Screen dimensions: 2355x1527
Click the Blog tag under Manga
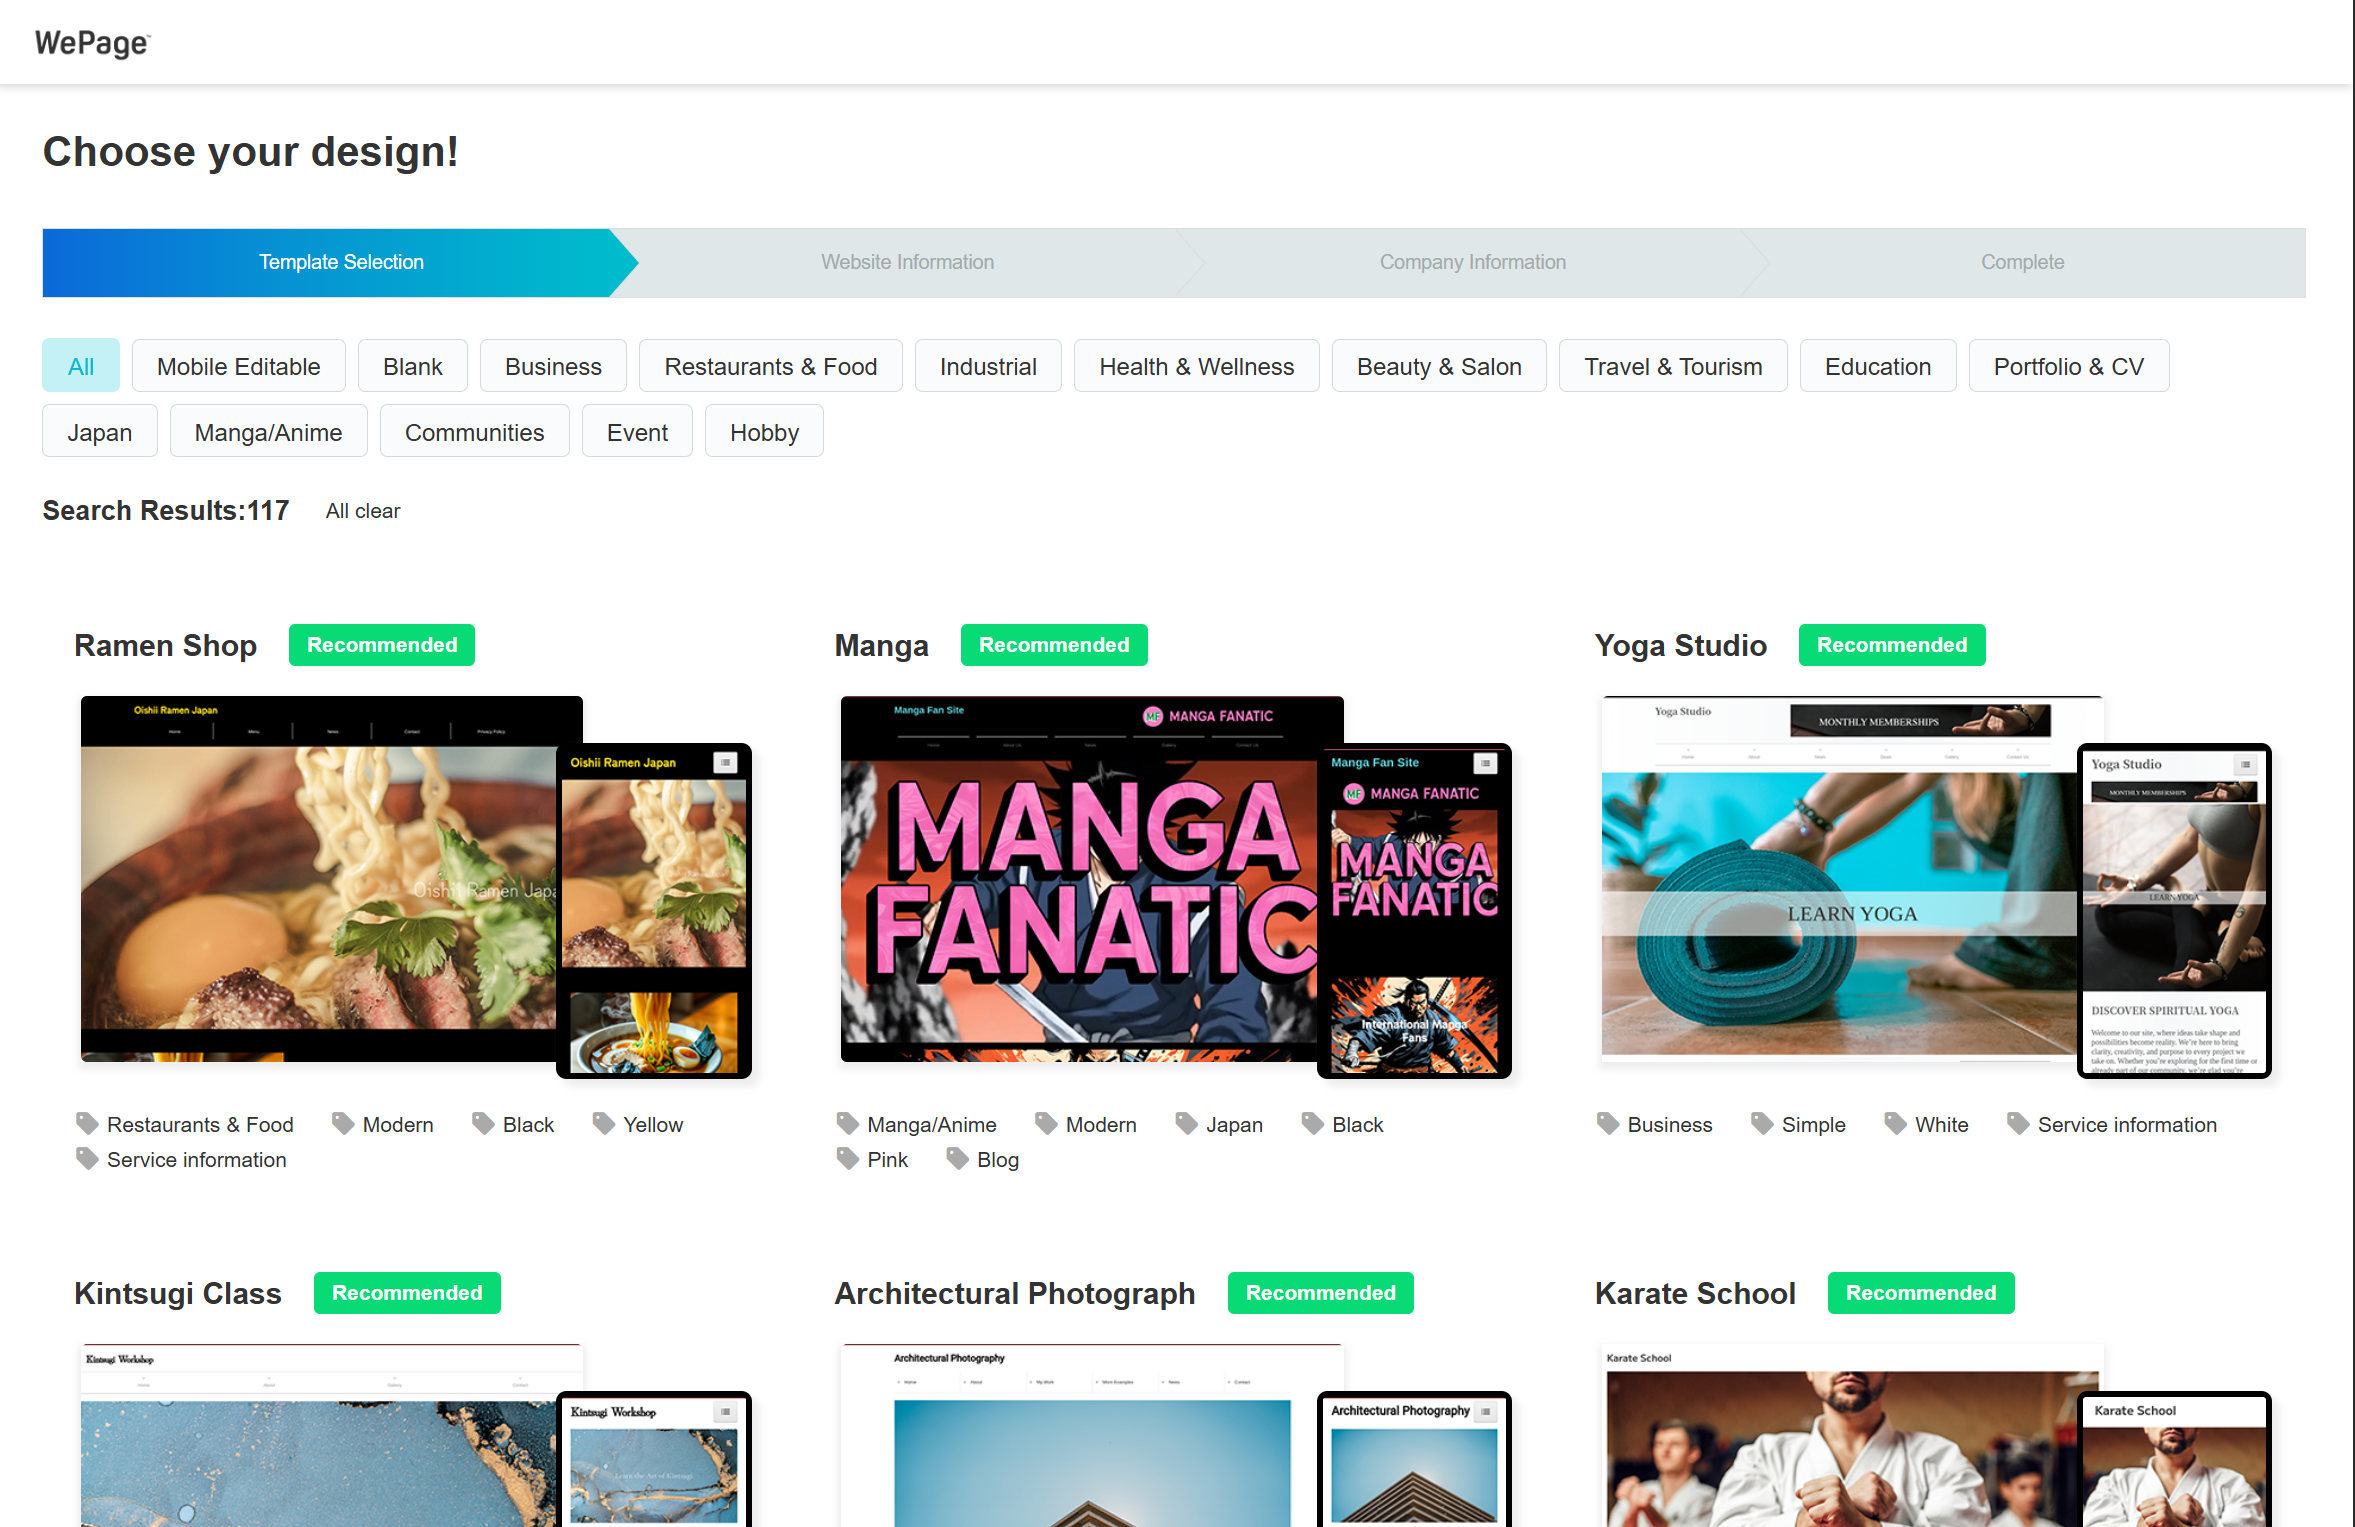[x=998, y=1160]
